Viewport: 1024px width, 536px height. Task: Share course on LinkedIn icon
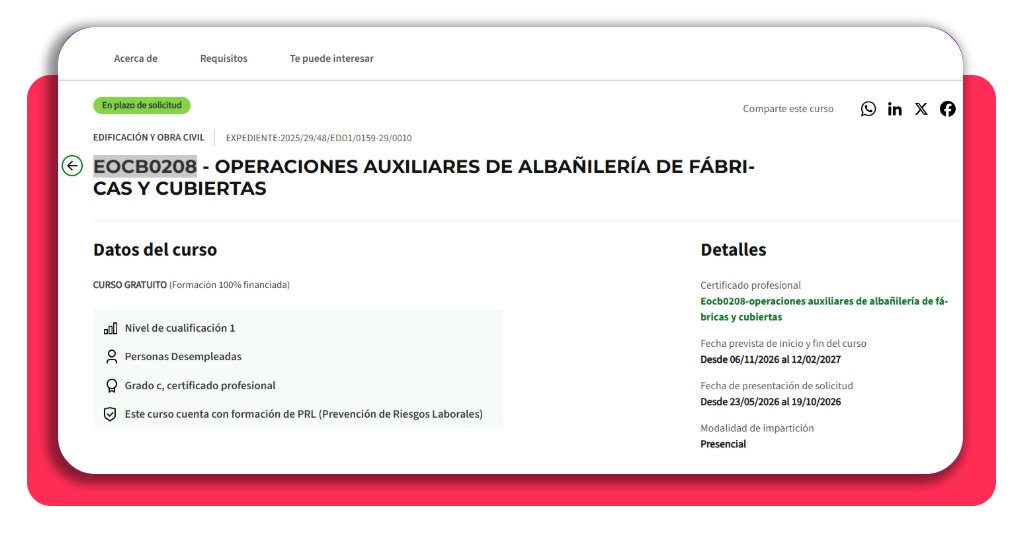tap(895, 109)
